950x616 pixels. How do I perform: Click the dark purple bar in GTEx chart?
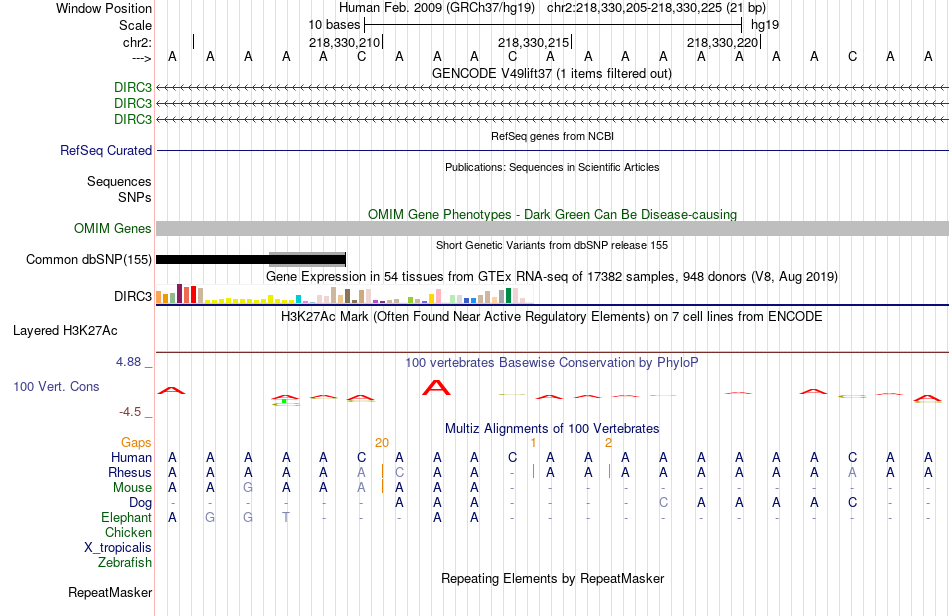[x=179, y=293]
